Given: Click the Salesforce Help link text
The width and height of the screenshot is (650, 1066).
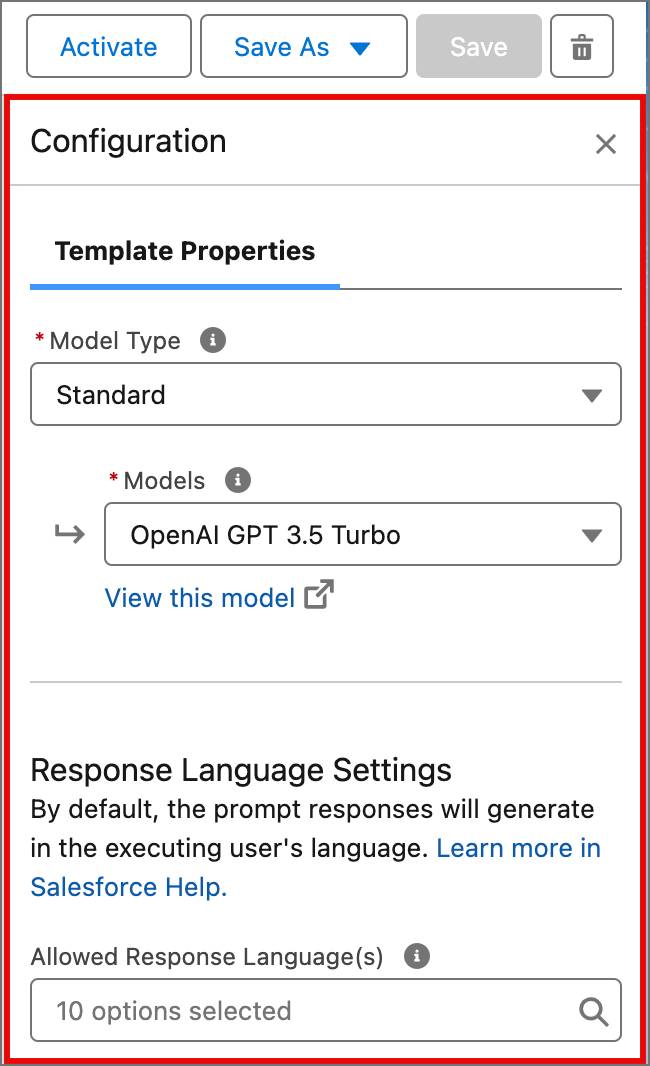Looking at the screenshot, I should point(128,887).
